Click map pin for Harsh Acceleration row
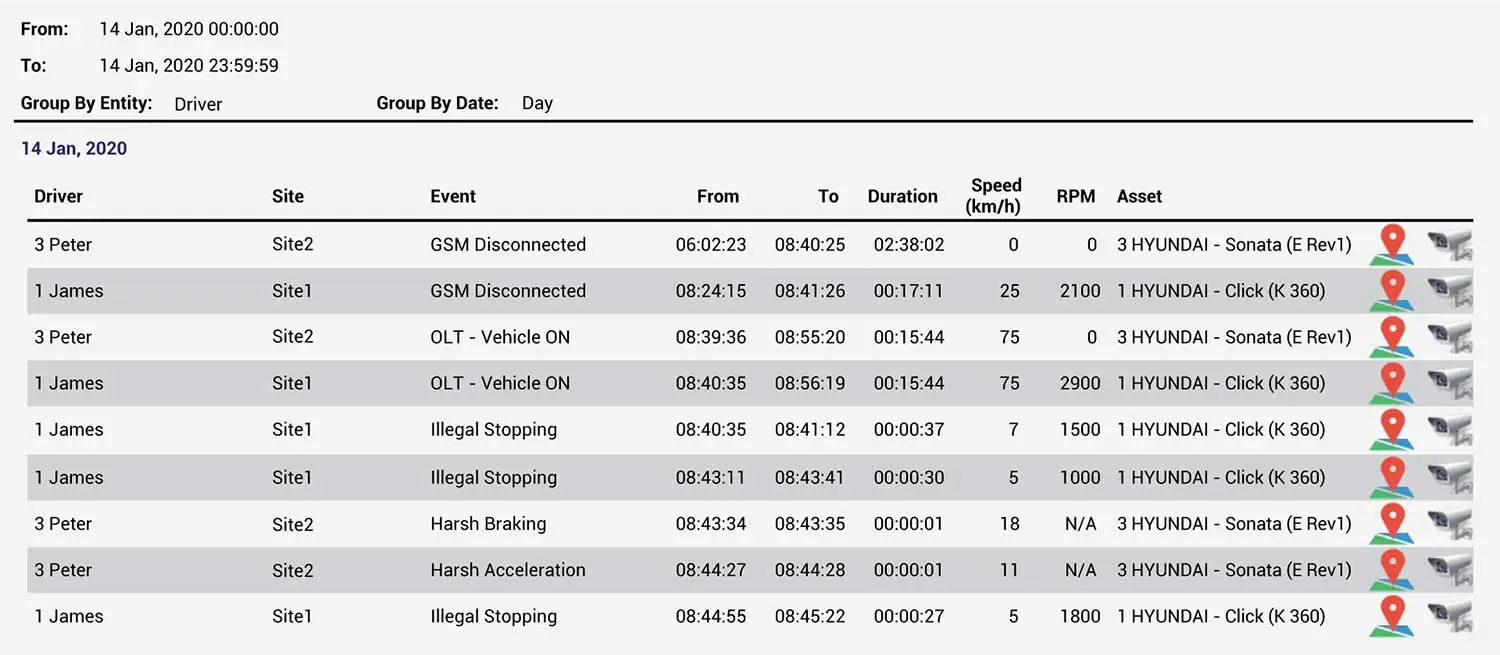Image resolution: width=1500 pixels, height=655 pixels. (1391, 570)
